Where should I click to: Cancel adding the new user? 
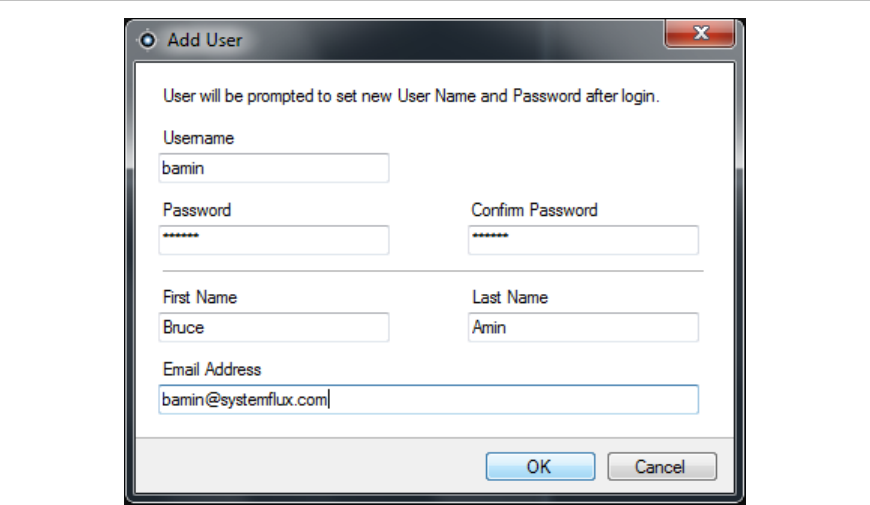pos(660,466)
